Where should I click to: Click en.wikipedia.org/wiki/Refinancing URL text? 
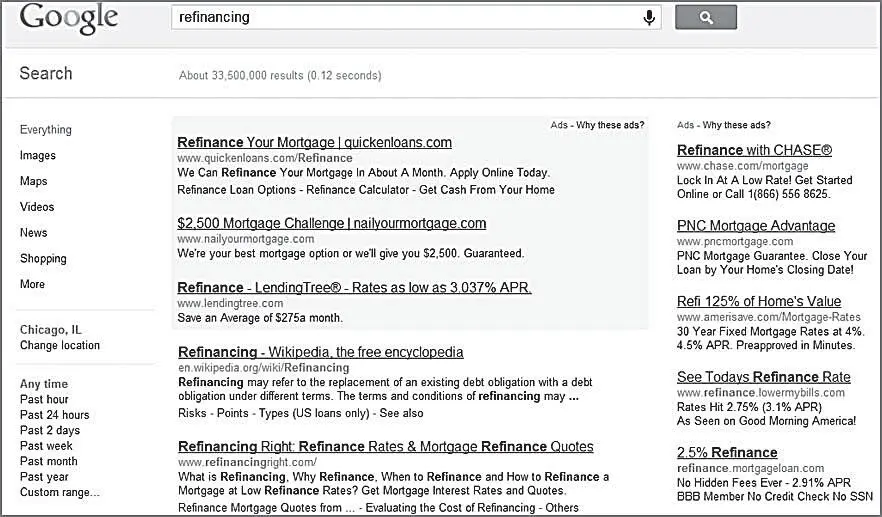tap(264, 367)
